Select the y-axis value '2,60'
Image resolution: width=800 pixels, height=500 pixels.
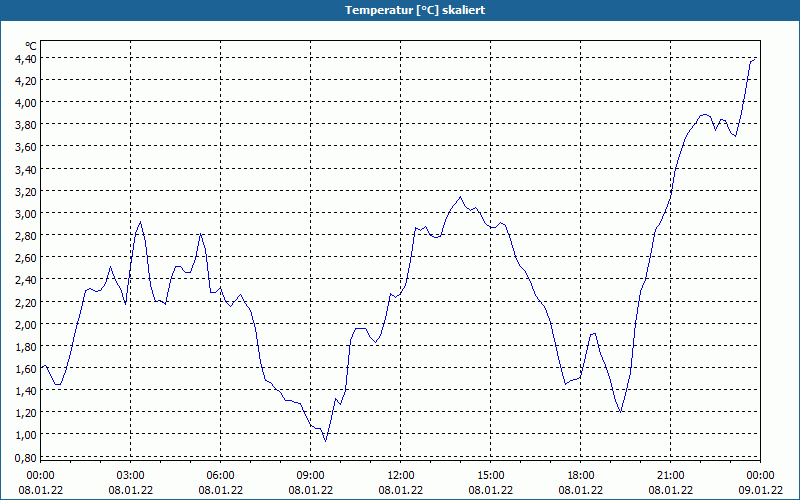pos(26,258)
